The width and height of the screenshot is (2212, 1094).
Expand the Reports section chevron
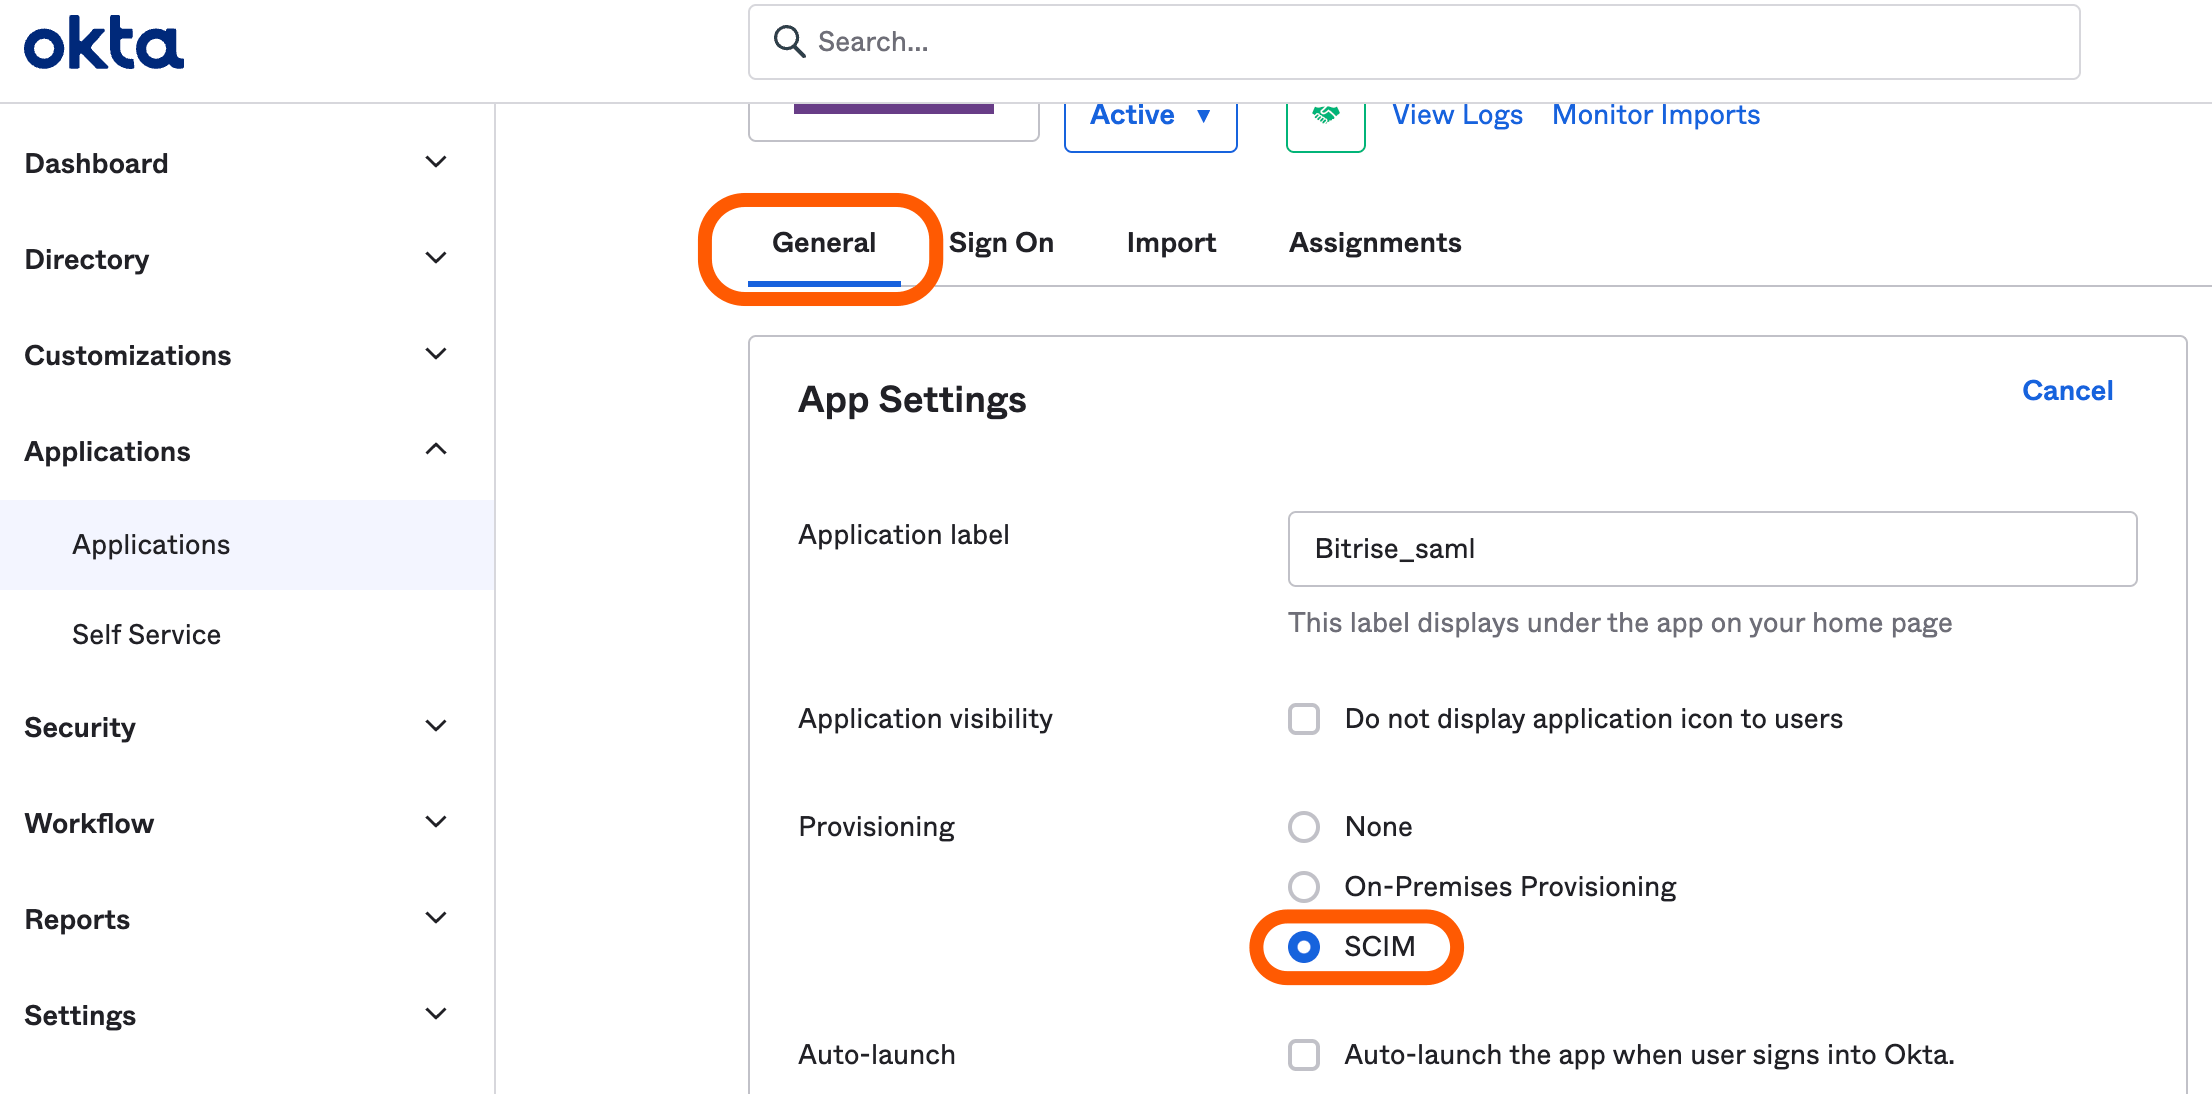point(436,918)
